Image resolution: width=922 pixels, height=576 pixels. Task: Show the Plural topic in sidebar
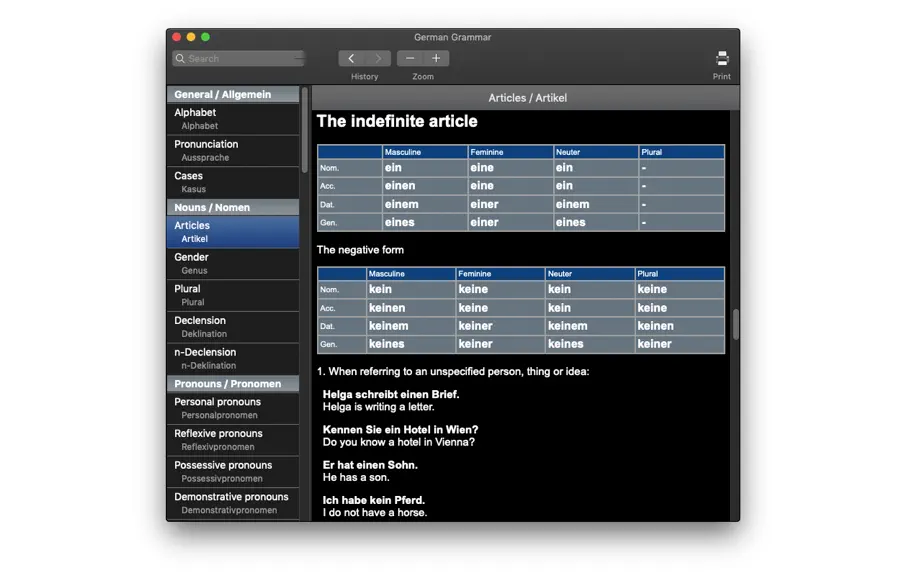[233, 295]
